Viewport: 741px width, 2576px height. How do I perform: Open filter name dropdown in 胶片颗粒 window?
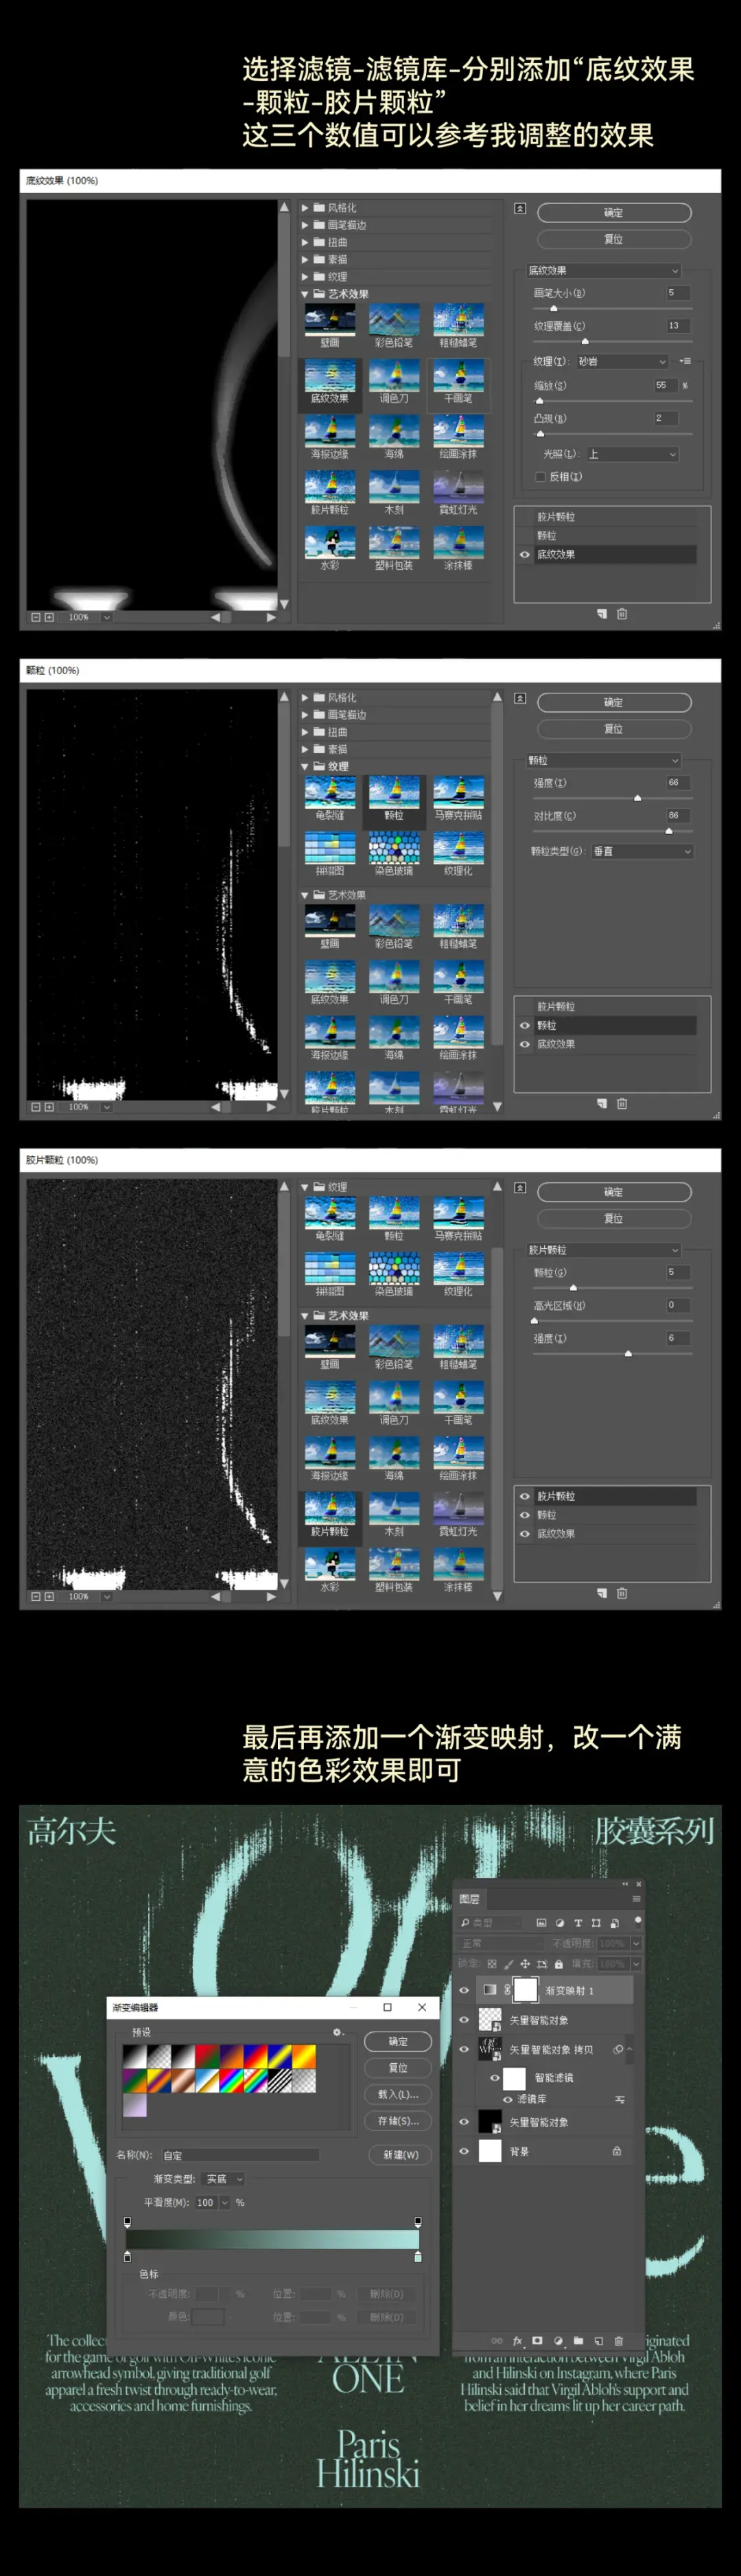point(604,1250)
